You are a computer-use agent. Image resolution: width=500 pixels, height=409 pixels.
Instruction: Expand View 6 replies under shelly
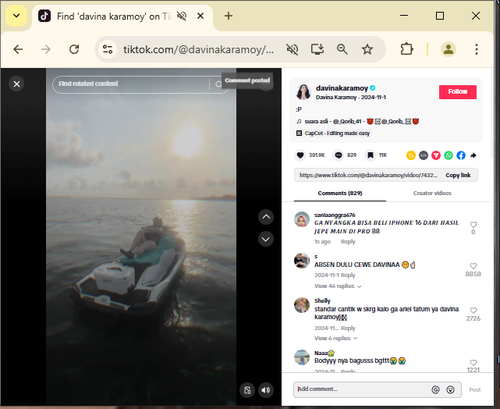pos(336,338)
